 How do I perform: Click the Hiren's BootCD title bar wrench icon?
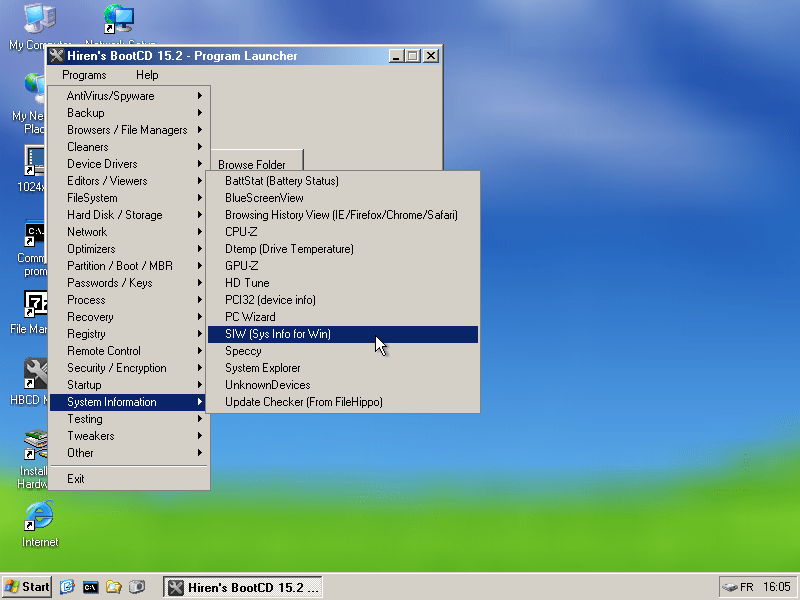(56, 56)
